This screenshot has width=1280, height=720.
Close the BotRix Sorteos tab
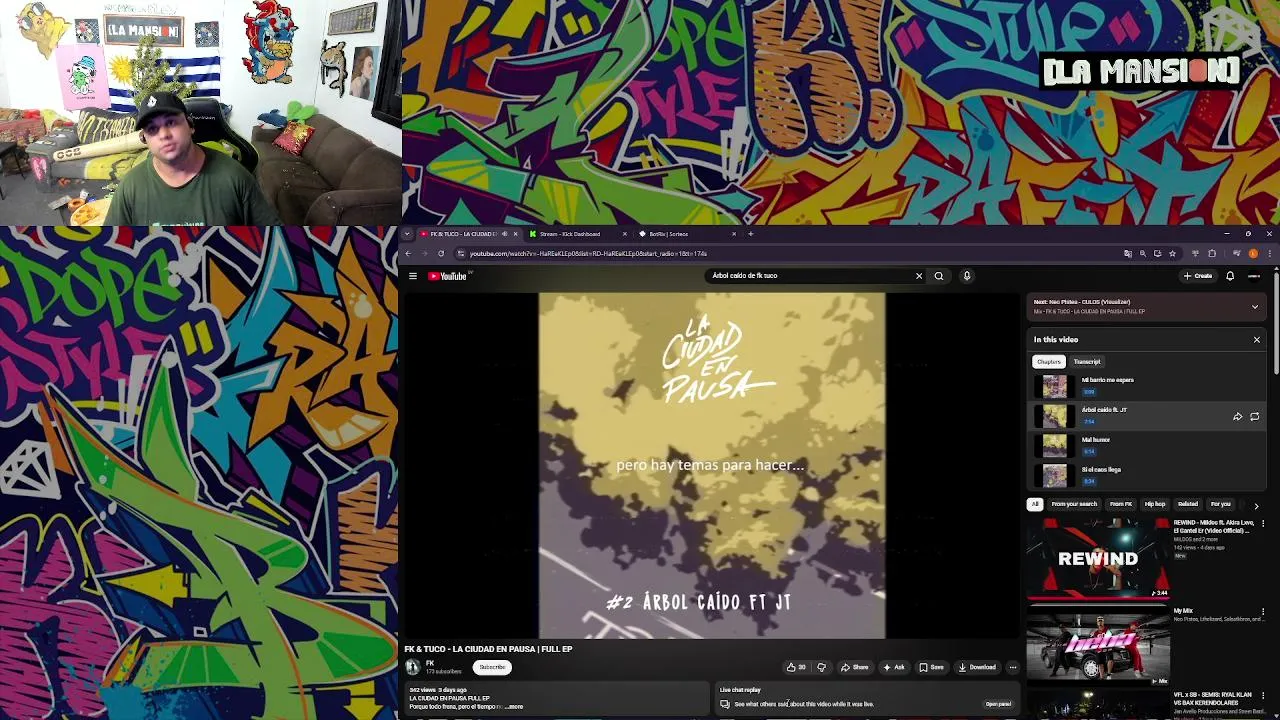tap(734, 234)
